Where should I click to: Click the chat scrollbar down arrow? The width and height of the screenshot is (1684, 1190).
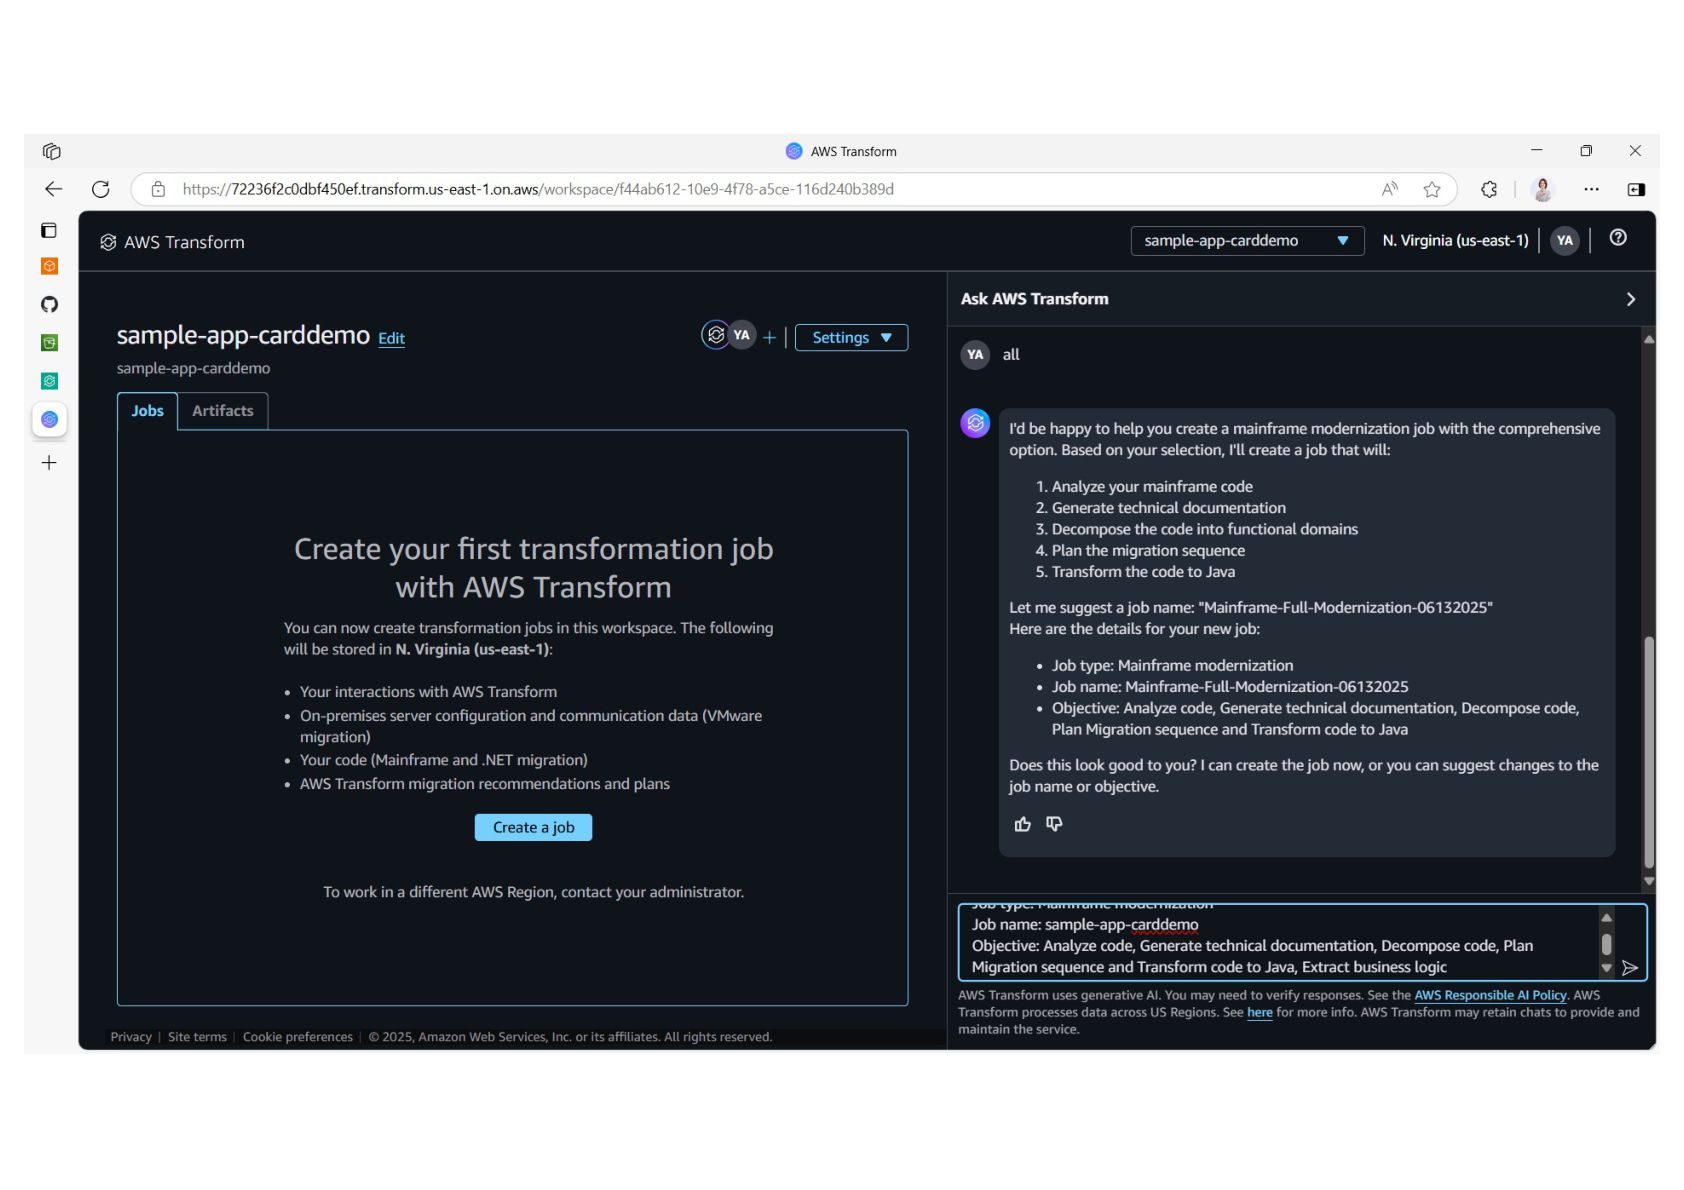pyautogui.click(x=1649, y=881)
